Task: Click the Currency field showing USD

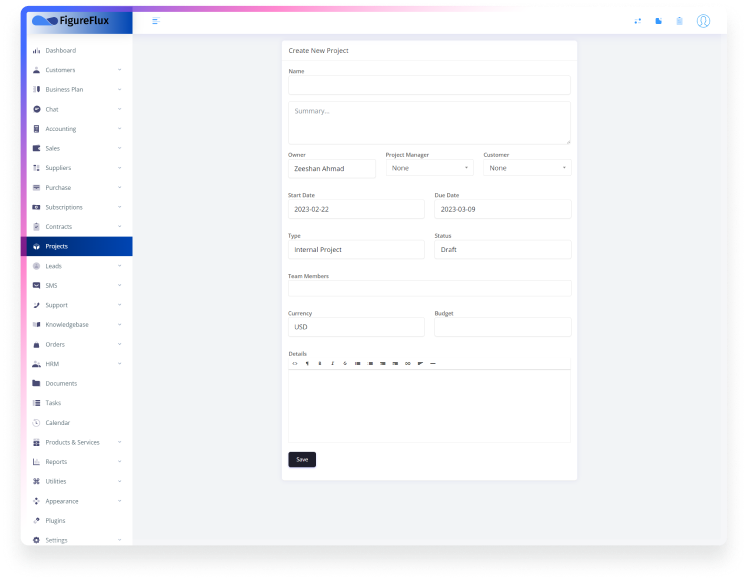Action: tap(356, 327)
